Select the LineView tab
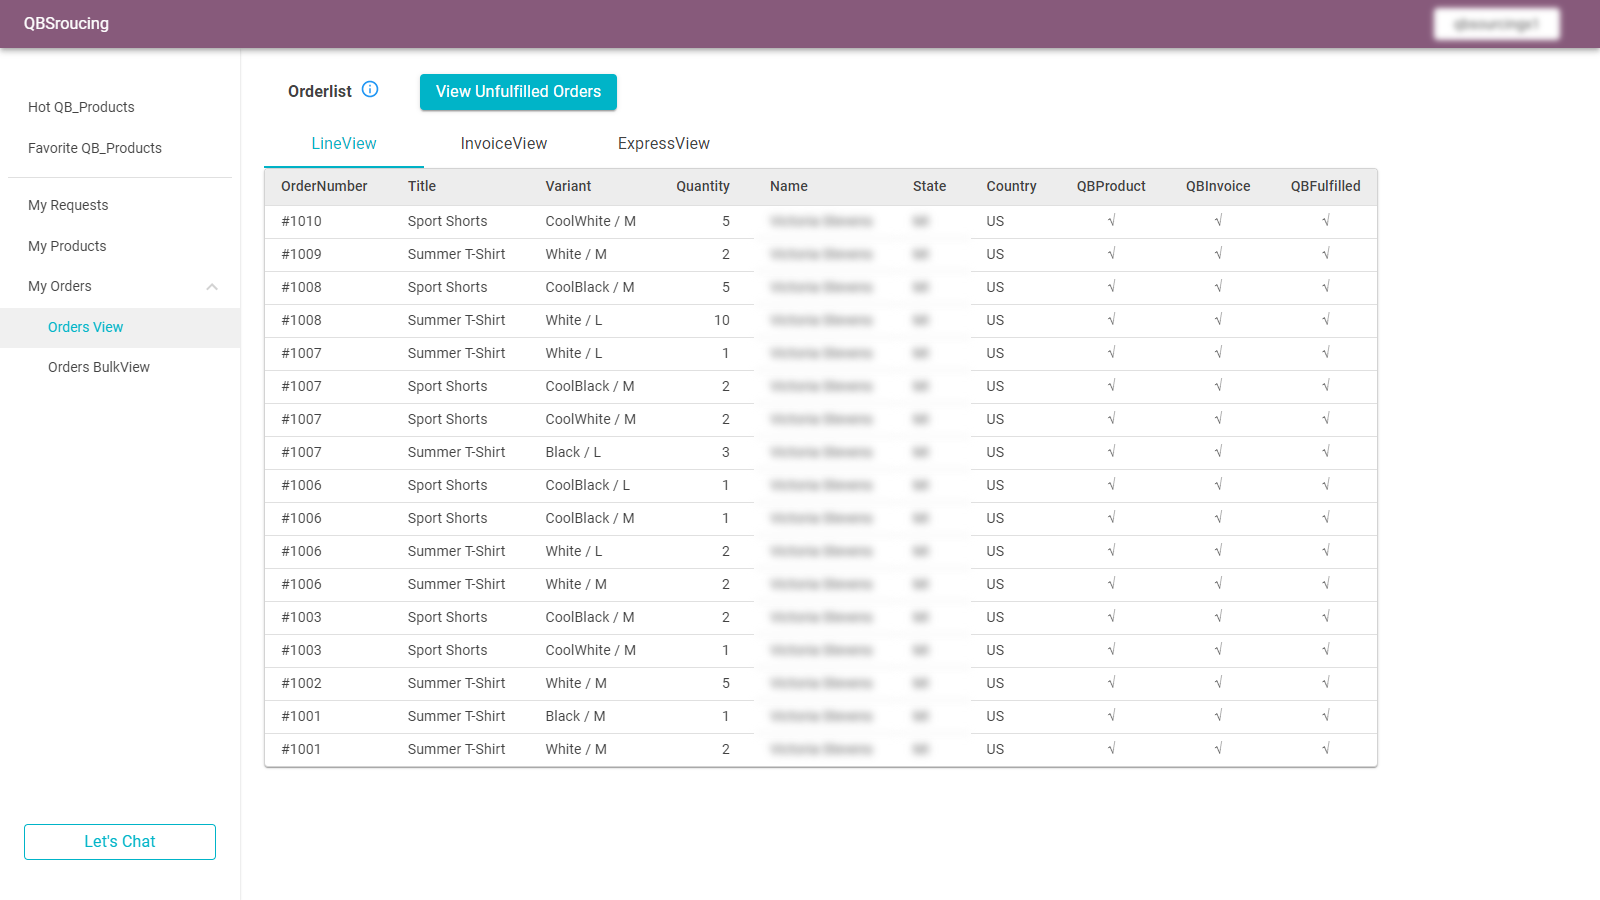Viewport: 1600px width, 900px height. click(x=343, y=144)
